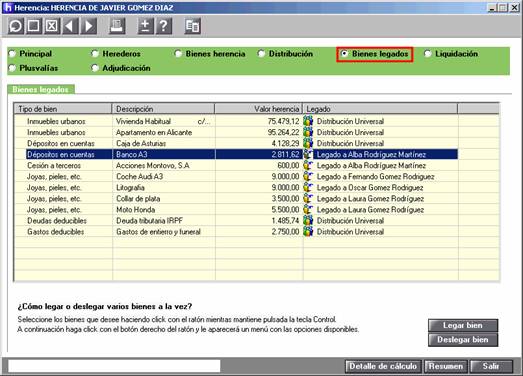Click the documents copy toolbar icon
The height and width of the screenshot is (376, 523).
(x=192, y=26)
